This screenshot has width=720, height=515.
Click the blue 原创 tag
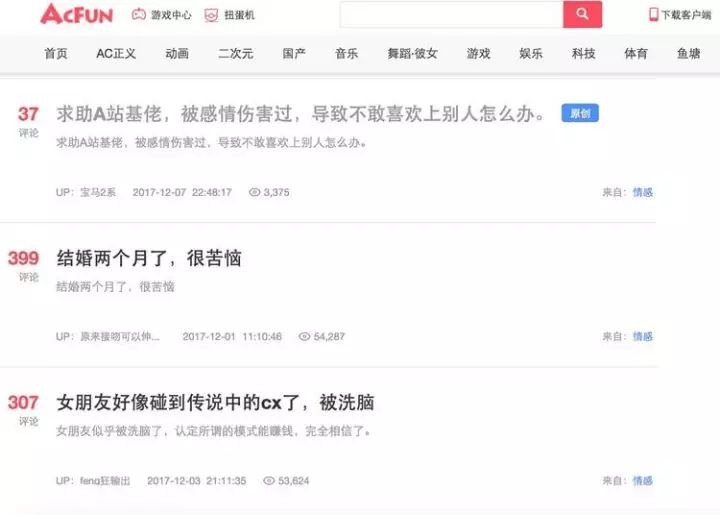[x=580, y=113]
